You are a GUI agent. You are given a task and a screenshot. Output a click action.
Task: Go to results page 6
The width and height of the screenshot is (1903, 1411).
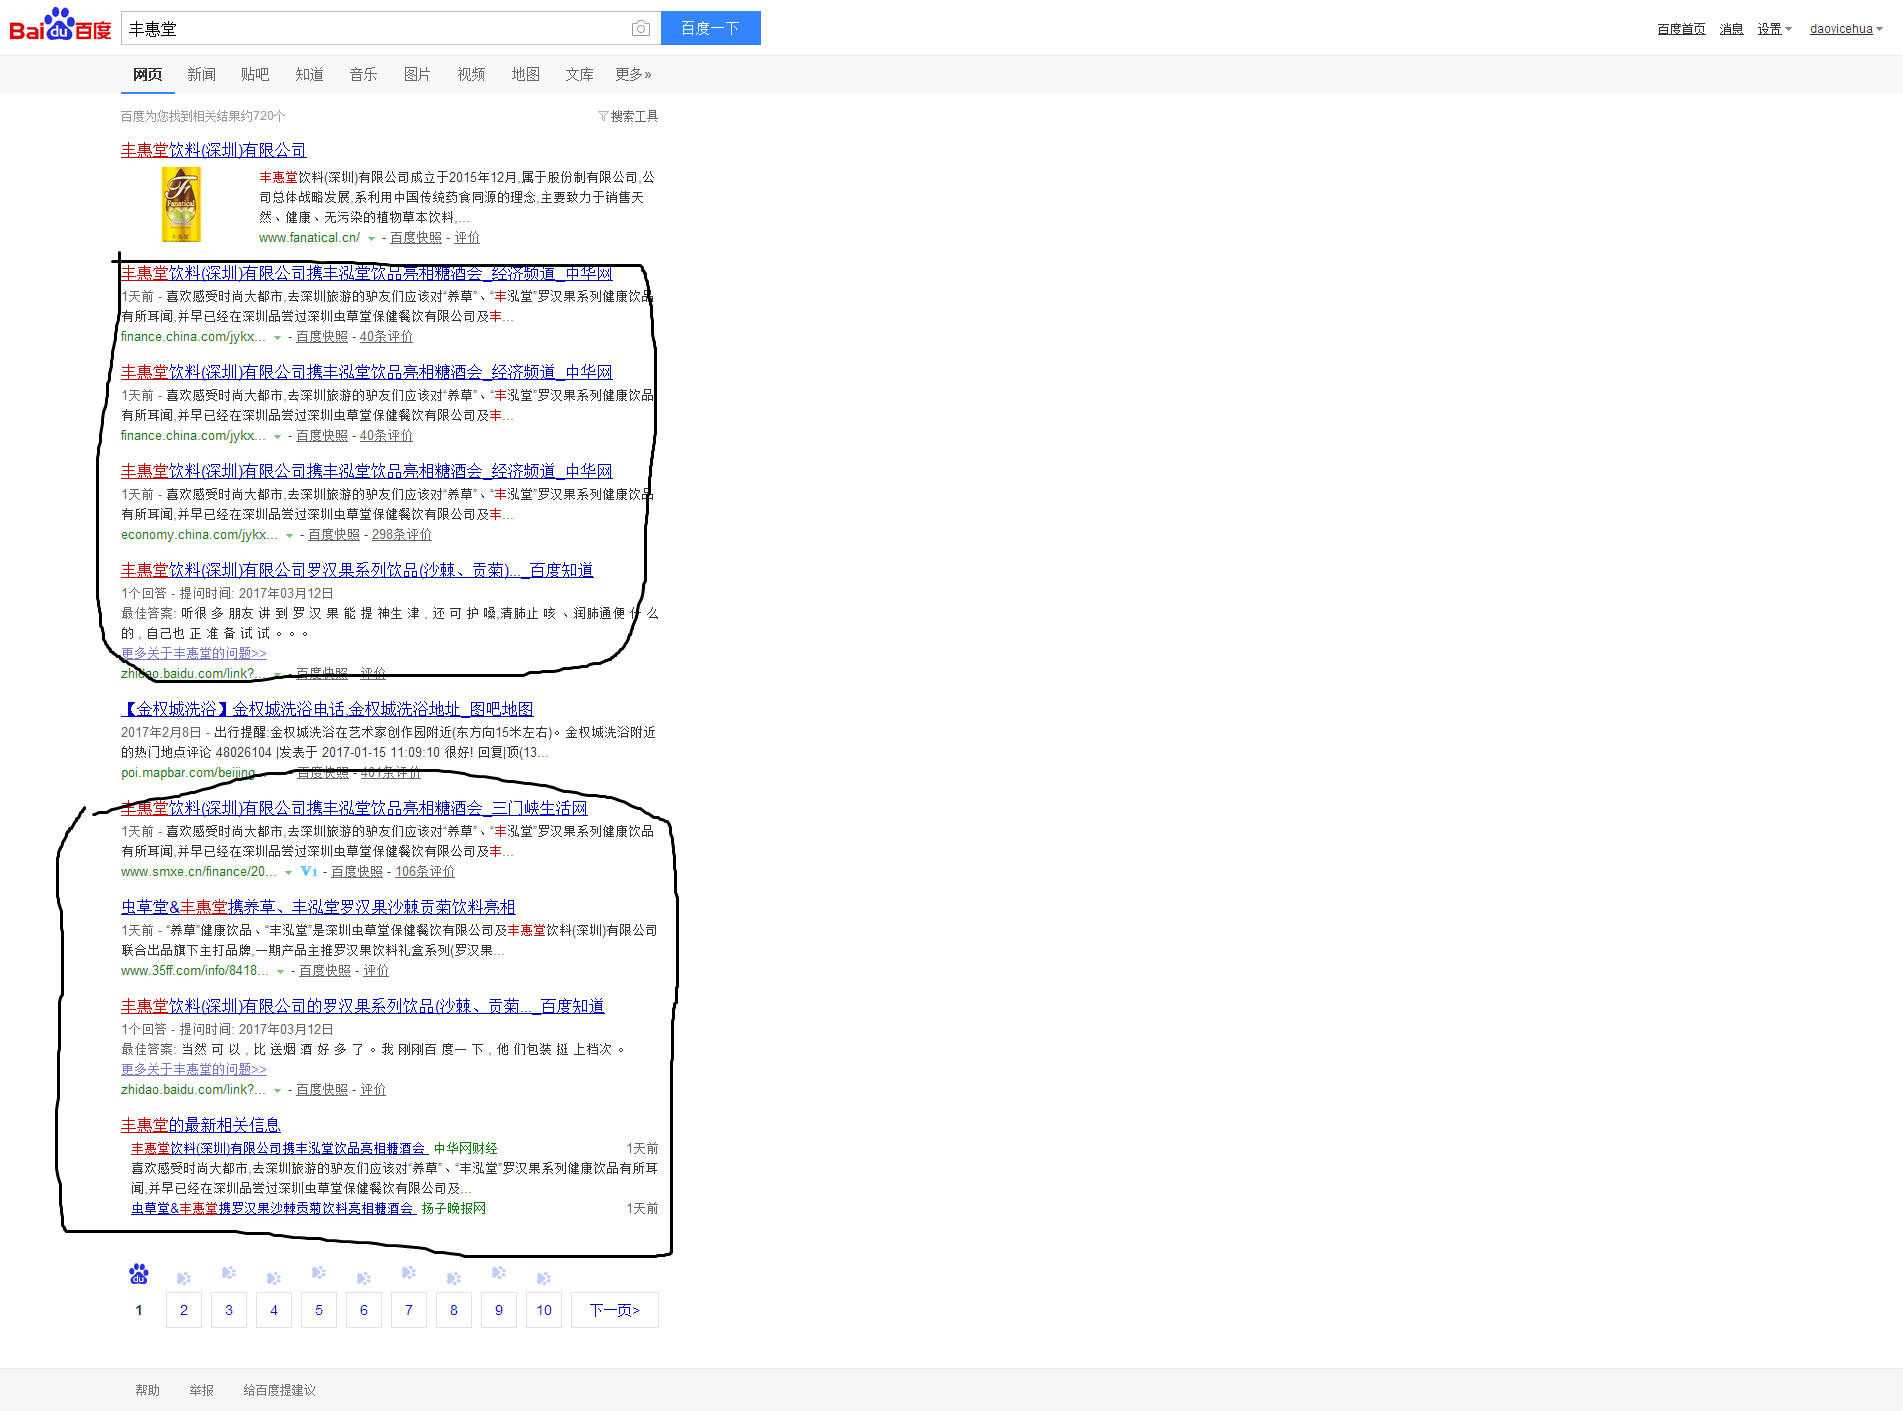(364, 1310)
